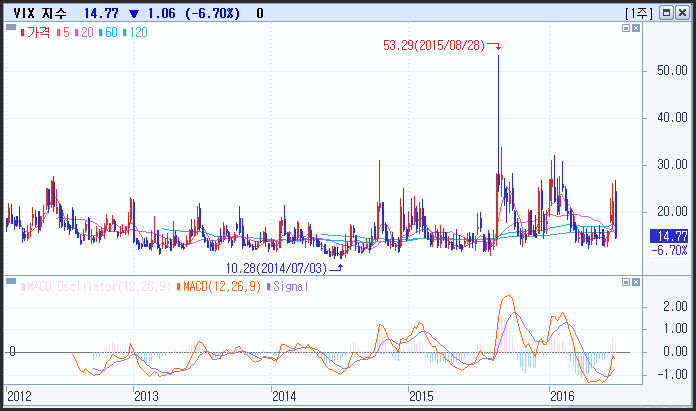Viewport: 696px width, 411px height.
Task: Click the 2013 timeline label
Action: [x=146, y=396]
